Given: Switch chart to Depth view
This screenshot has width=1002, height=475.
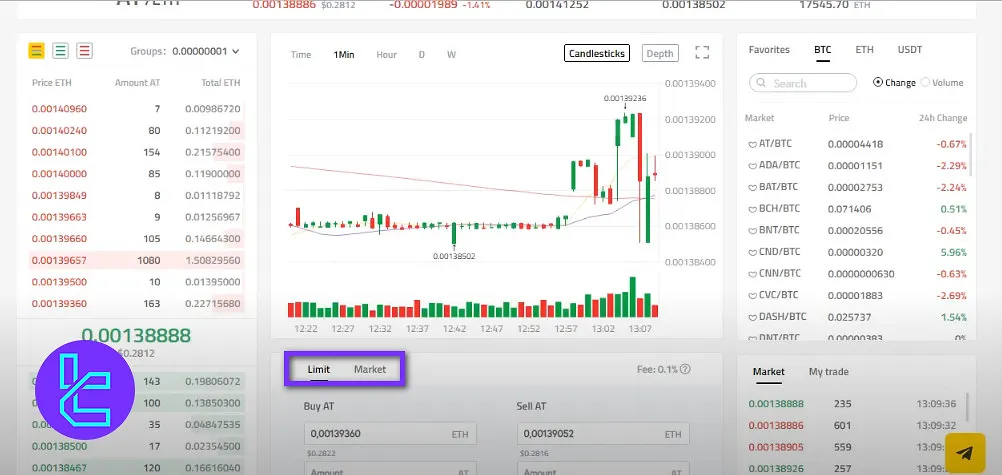Looking at the screenshot, I should [x=659, y=54].
